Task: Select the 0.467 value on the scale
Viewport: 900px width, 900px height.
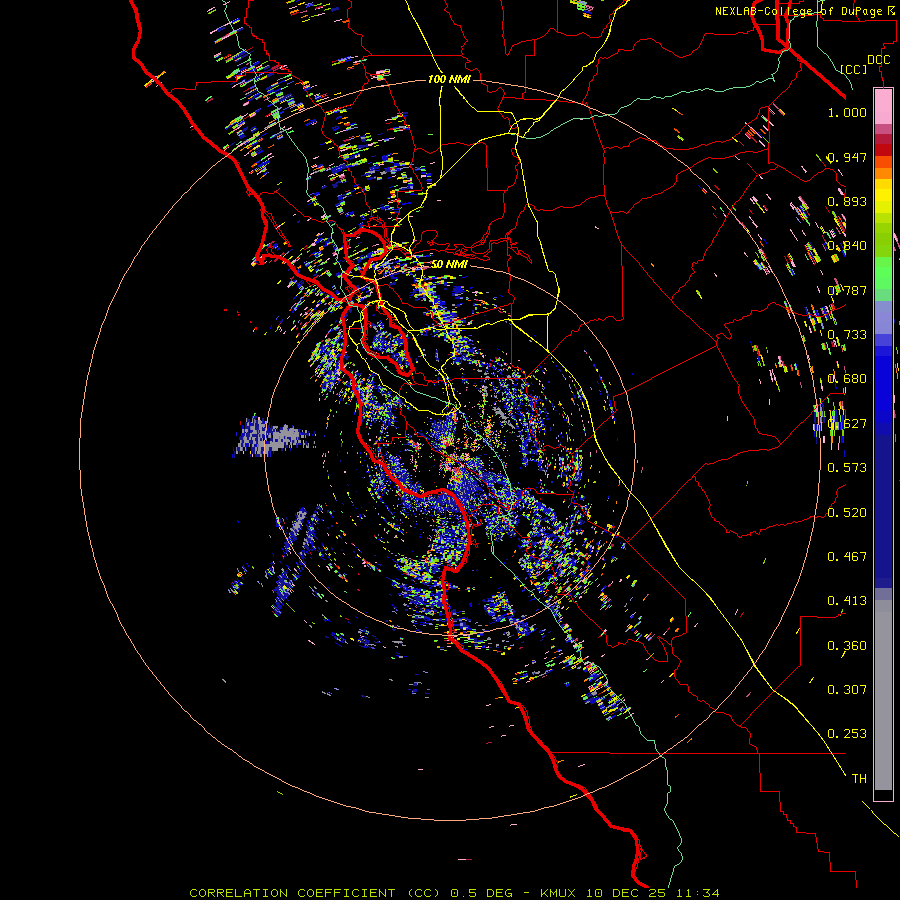Action: pos(847,557)
